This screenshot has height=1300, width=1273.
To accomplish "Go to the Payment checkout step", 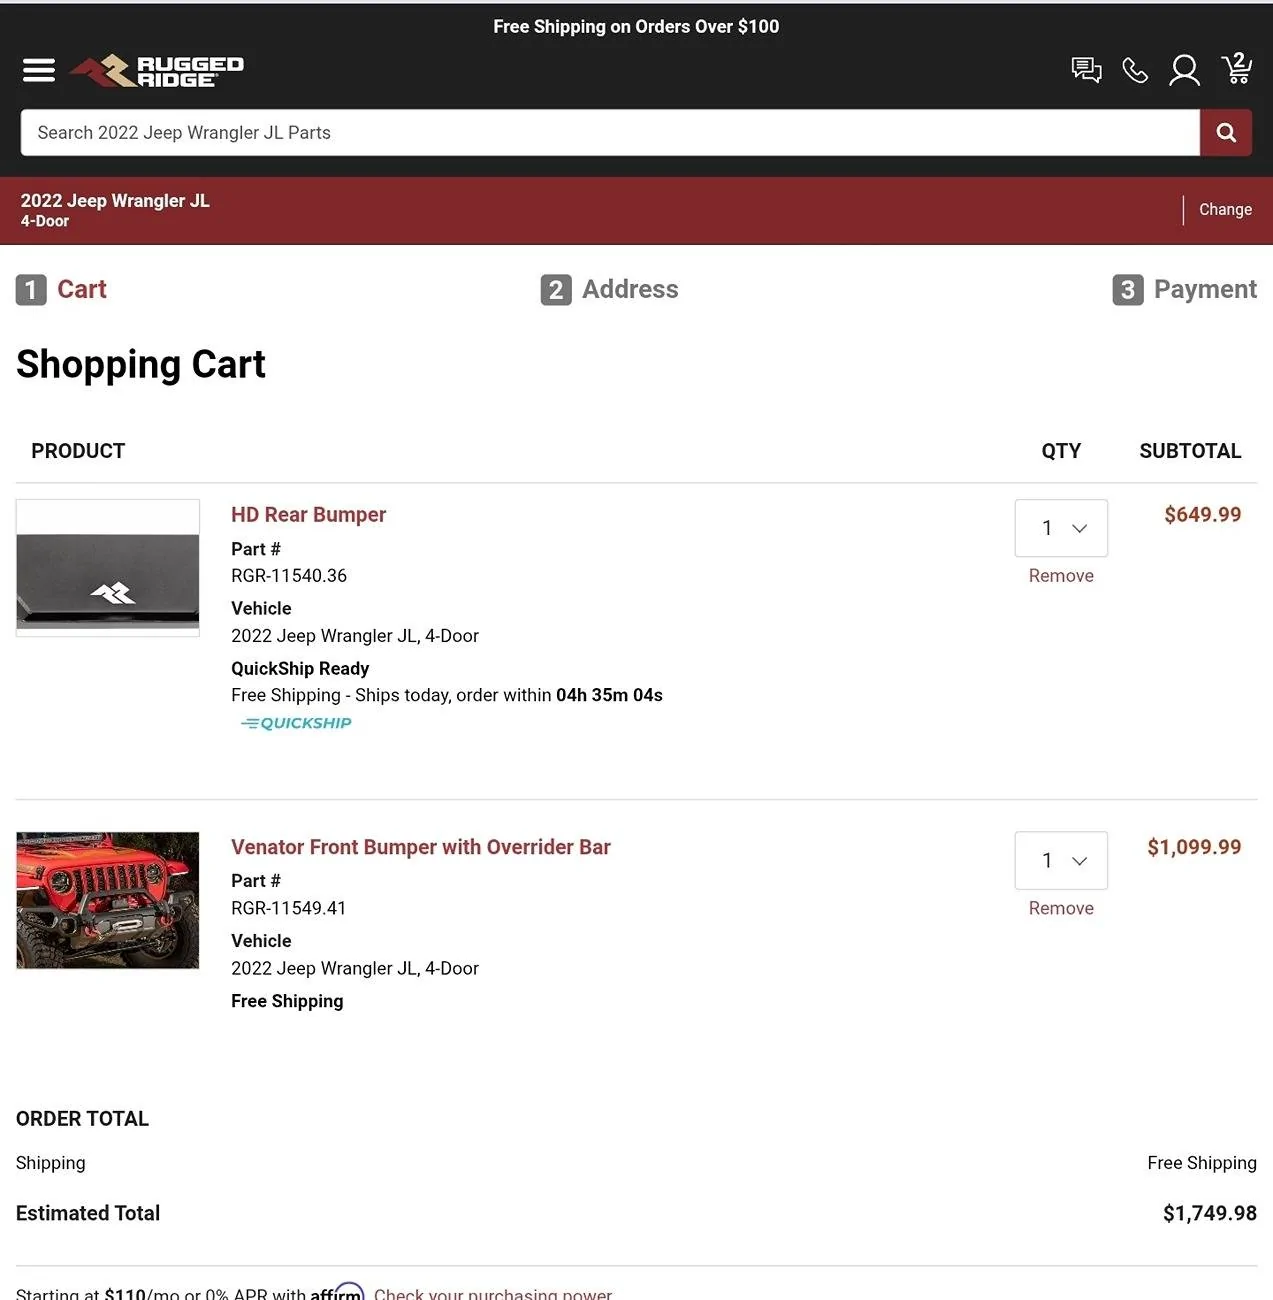I will [1185, 289].
